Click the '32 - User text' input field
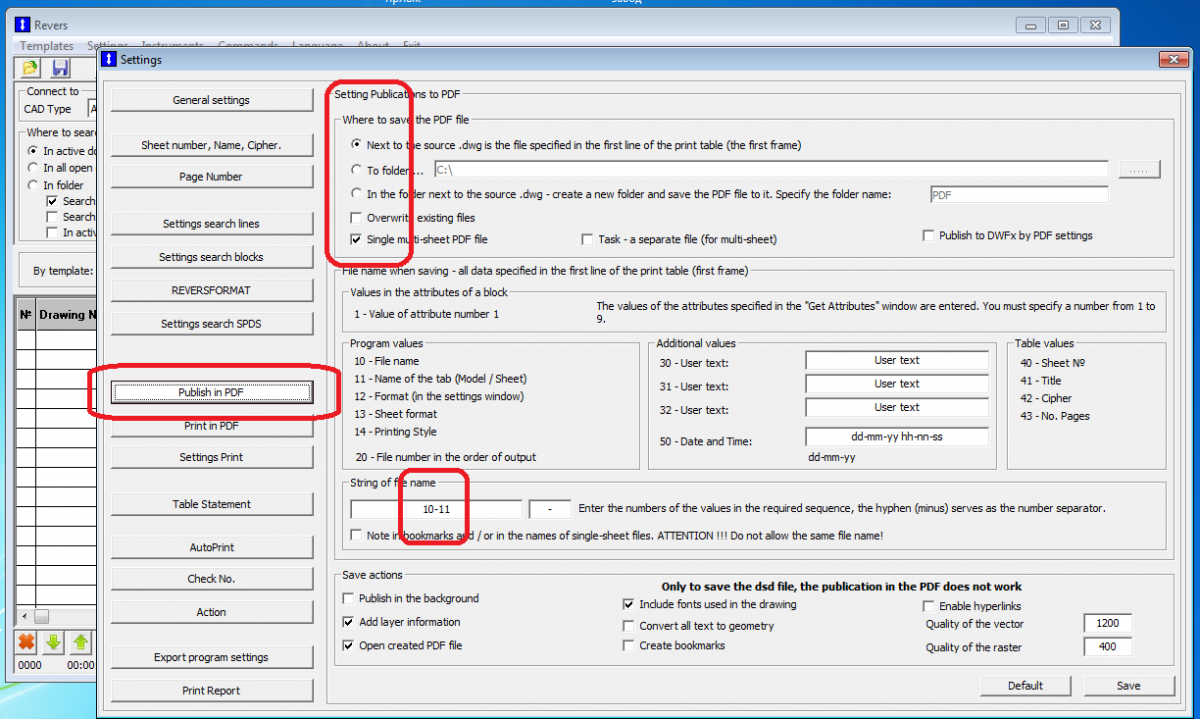Image resolution: width=1200 pixels, height=719 pixels. pos(896,408)
